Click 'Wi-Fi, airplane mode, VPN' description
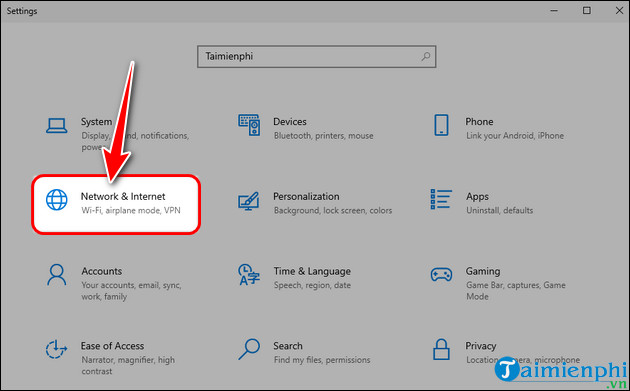The height and width of the screenshot is (391, 630). click(131, 211)
